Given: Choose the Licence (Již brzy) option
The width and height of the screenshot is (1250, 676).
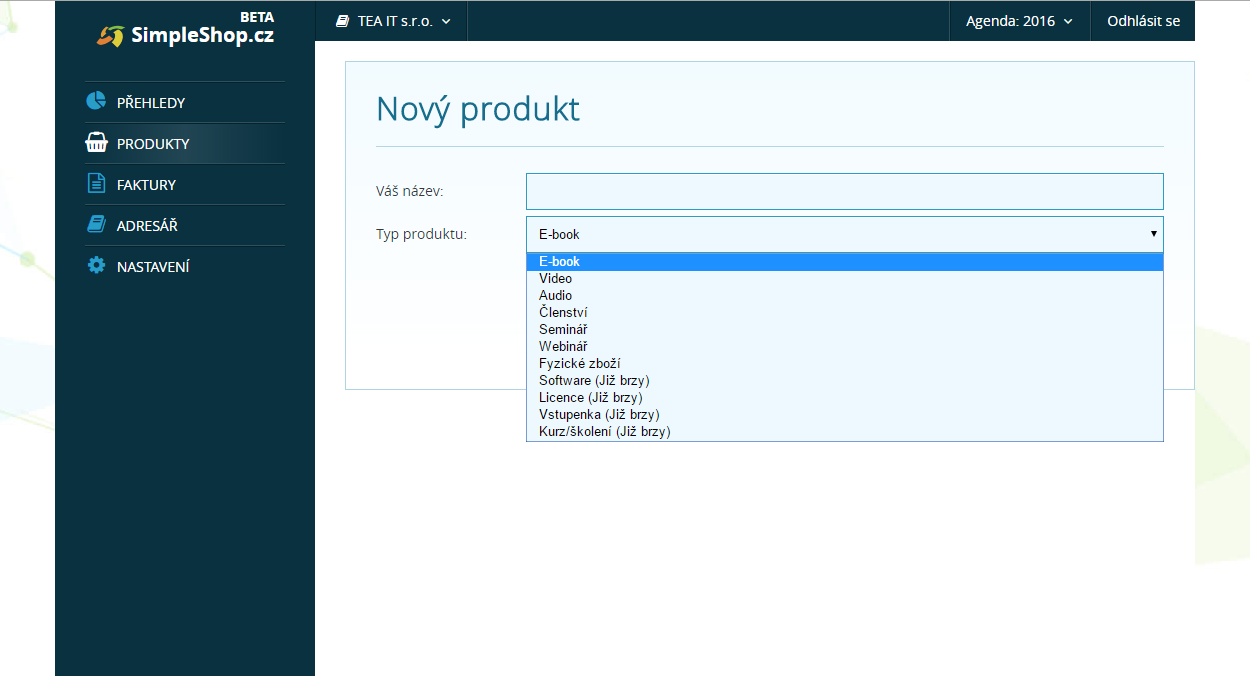Looking at the screenshot, I should coord(845,397).
